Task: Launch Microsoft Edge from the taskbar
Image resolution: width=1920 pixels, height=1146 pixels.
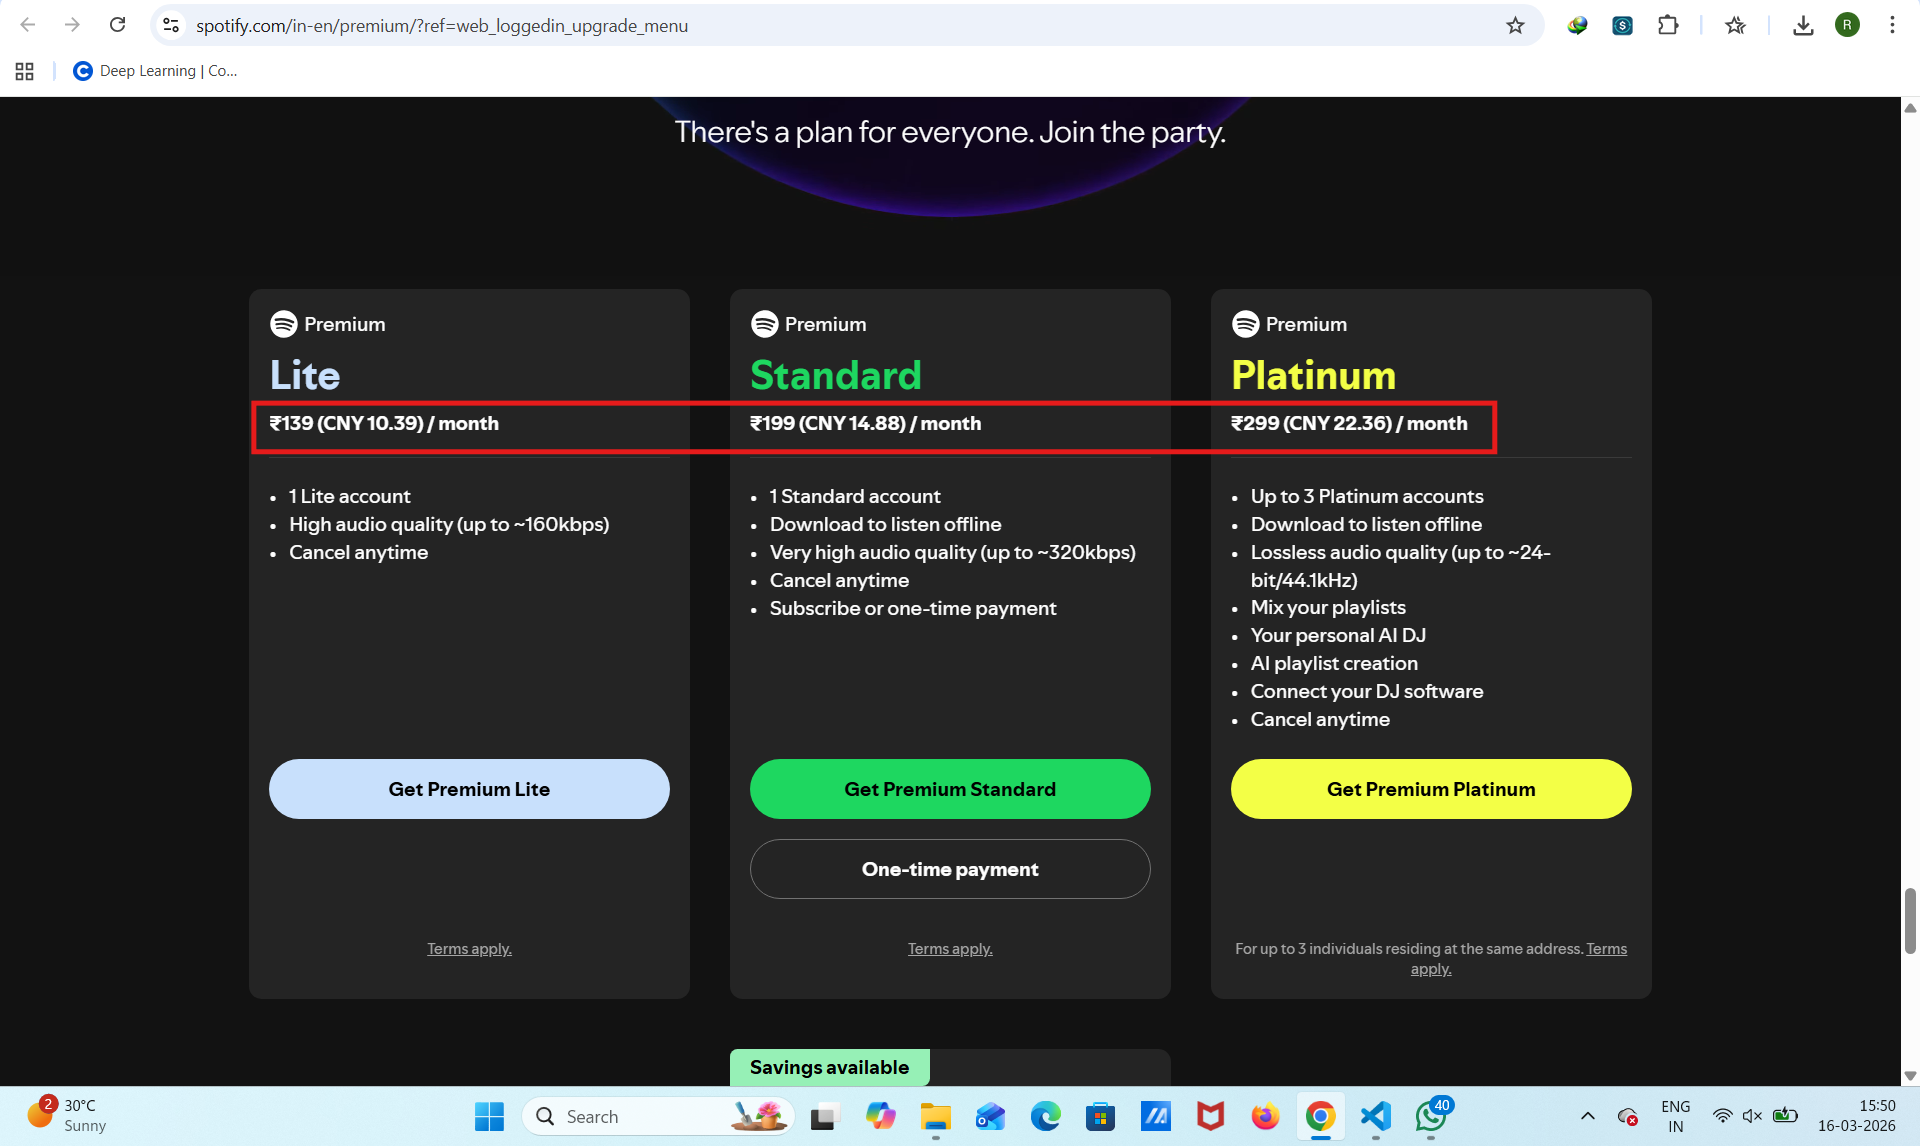Action: click(x=1045, y=1116)
